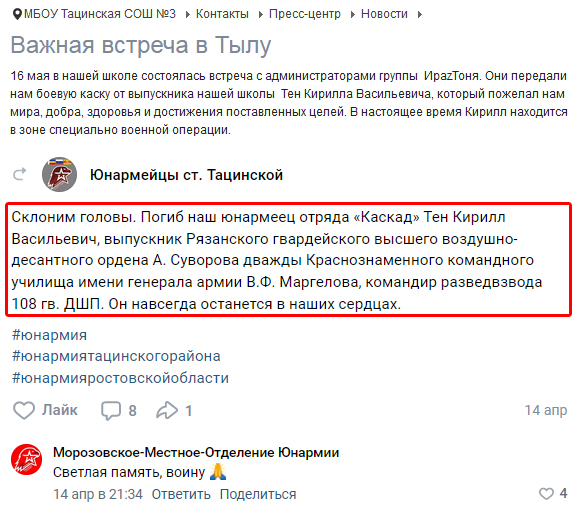
Task: Open Юнармейцы ст. Тацинской group avatar
Action: 60,174
